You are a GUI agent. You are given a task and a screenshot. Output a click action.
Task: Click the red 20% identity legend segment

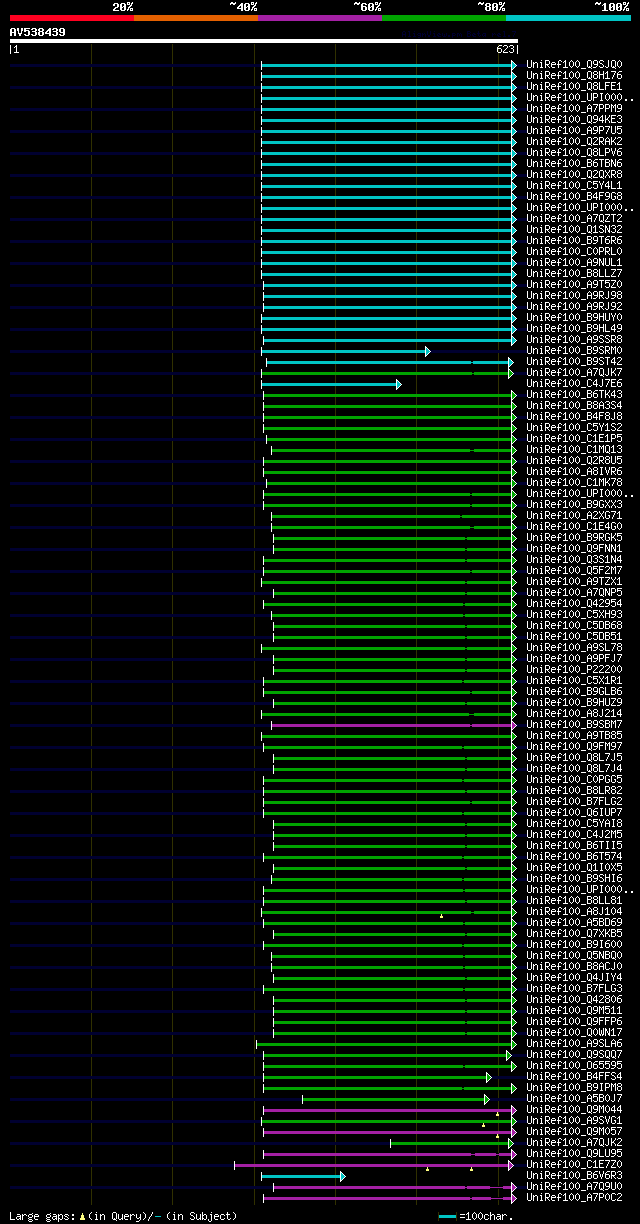[72, 18]
